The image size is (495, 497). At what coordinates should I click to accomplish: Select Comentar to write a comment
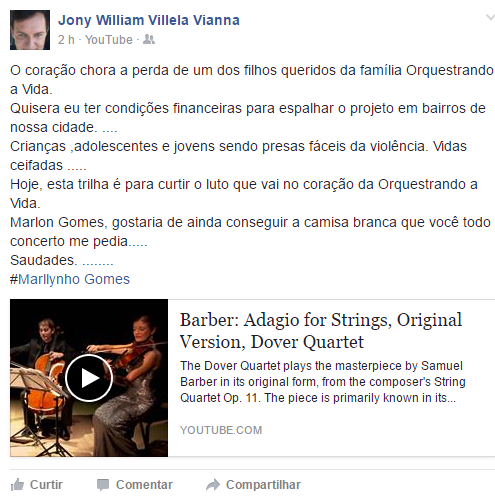(135, 485)
